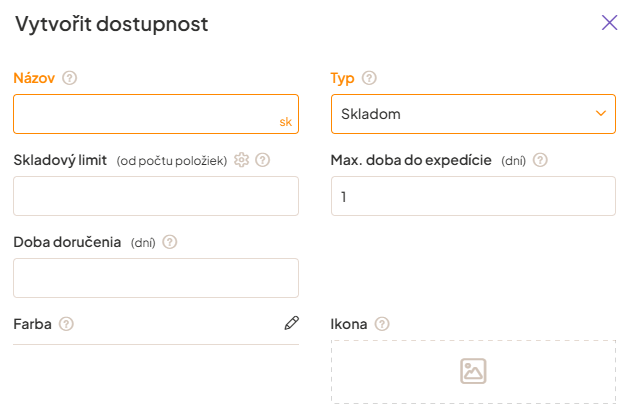This screenshot has width=631, height=420.
Task: Expand Typ list via the orange chevron
Action: (x=601, y=114)
